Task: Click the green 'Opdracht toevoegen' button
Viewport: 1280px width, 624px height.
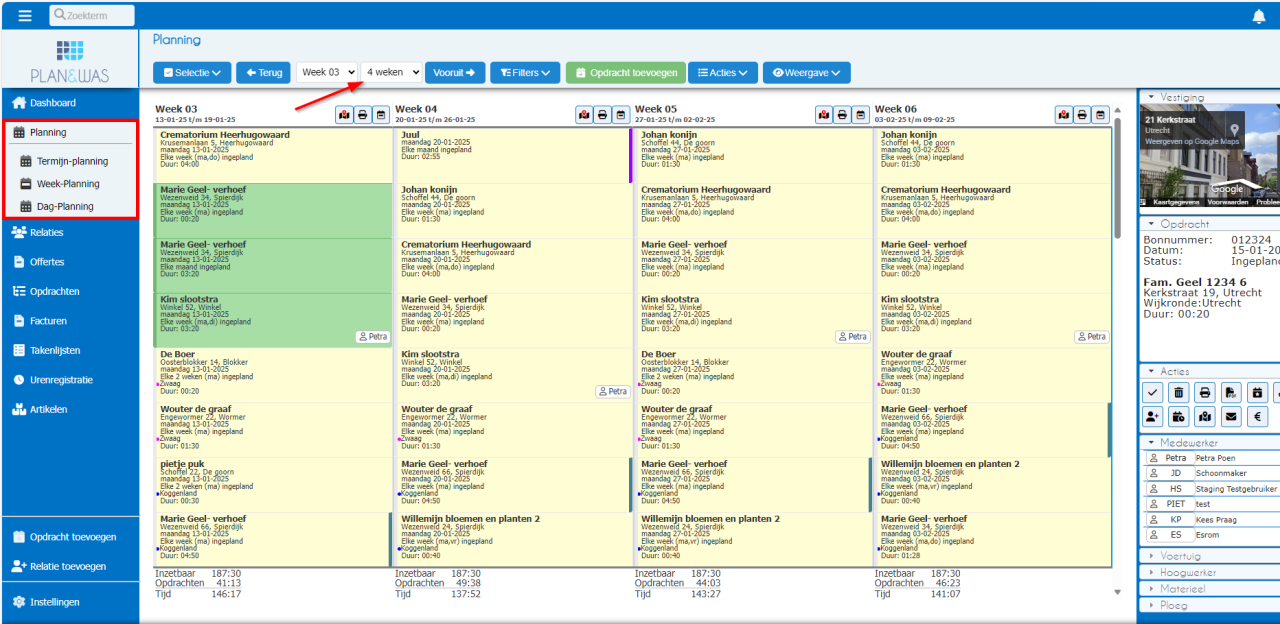Action: click(625, 73)
